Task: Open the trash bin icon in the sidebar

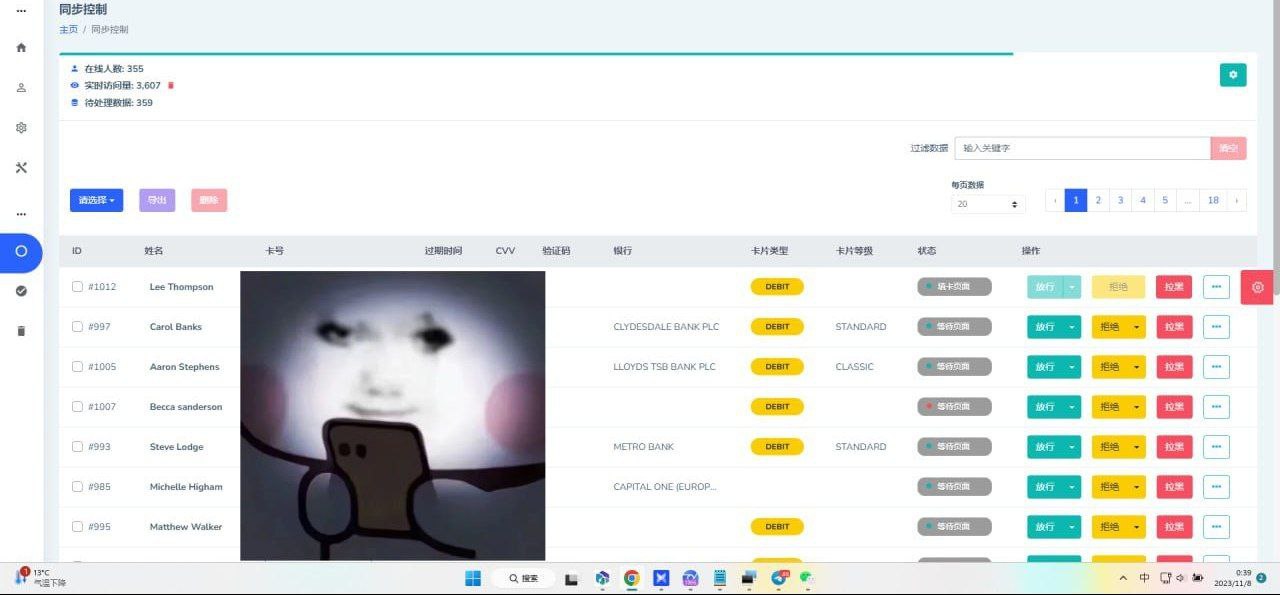Action: tap(21, 331)
